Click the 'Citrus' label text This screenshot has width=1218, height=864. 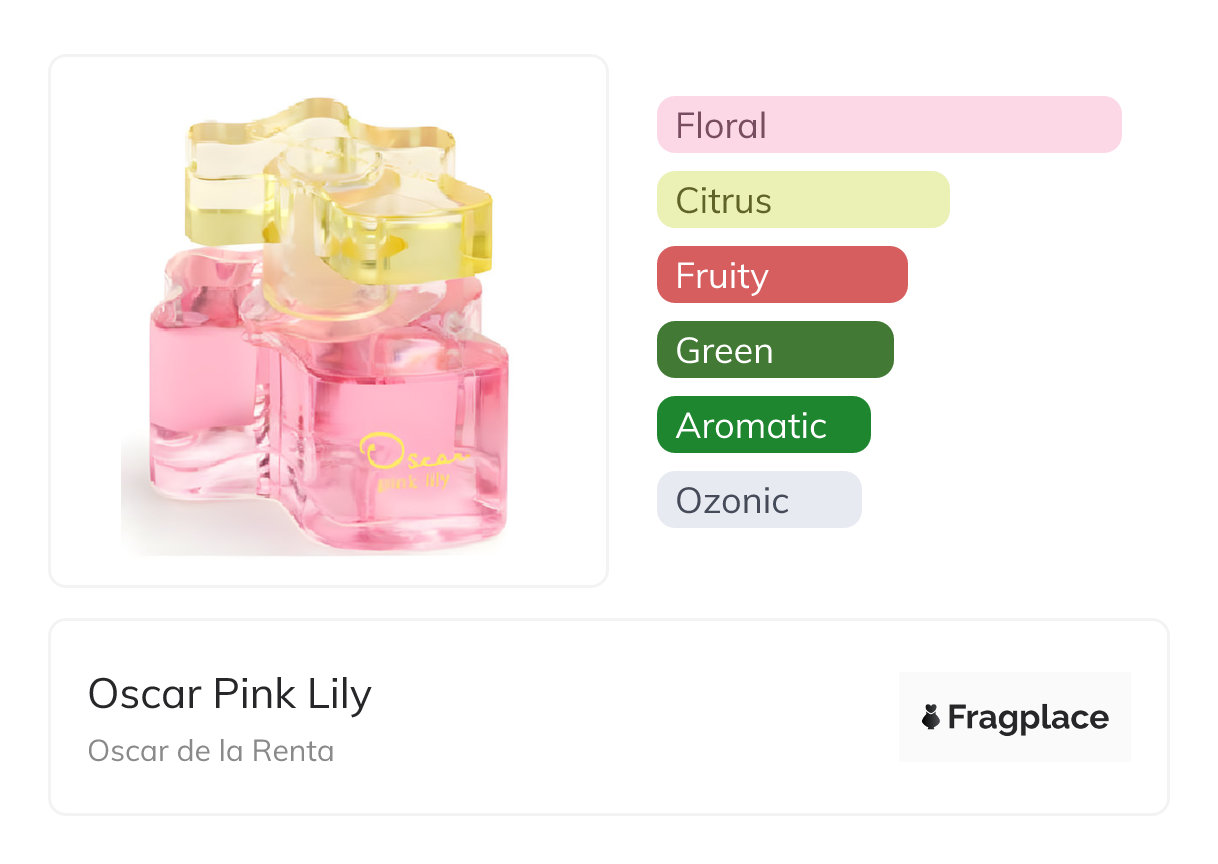(723, 201)
